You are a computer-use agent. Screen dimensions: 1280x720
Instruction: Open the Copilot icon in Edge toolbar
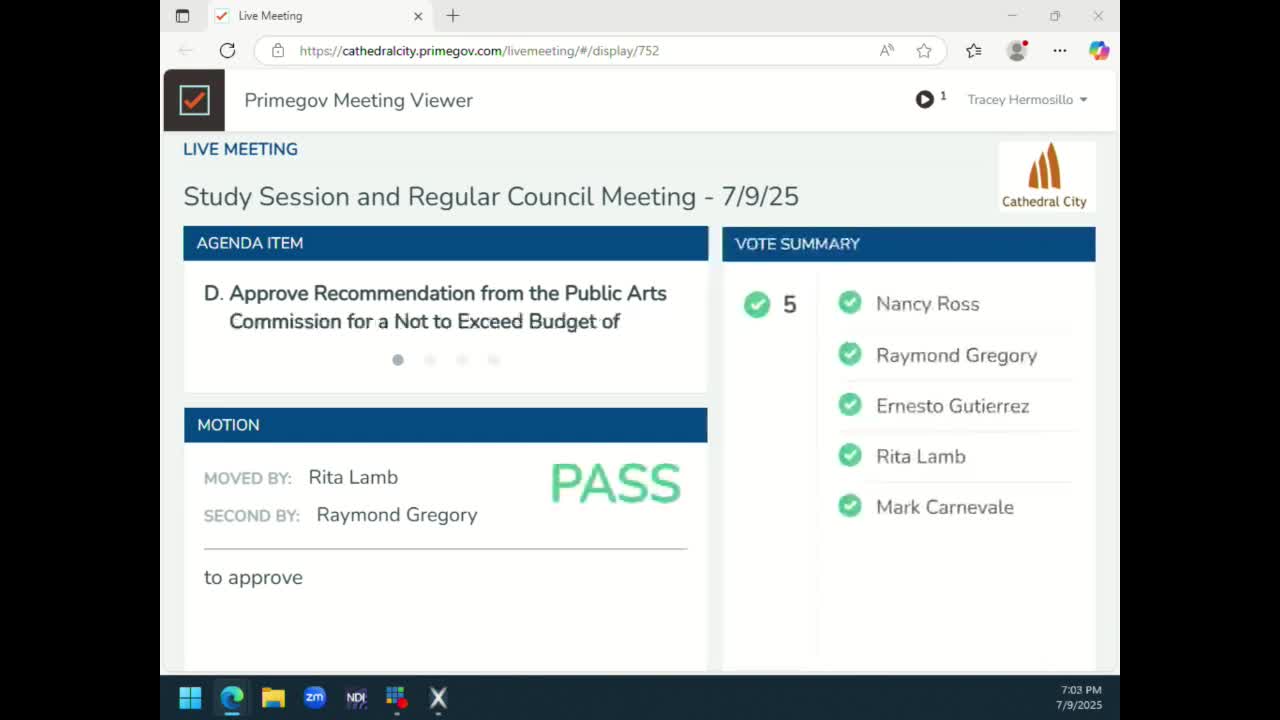pyautogui.click(x=1099, y=51)
